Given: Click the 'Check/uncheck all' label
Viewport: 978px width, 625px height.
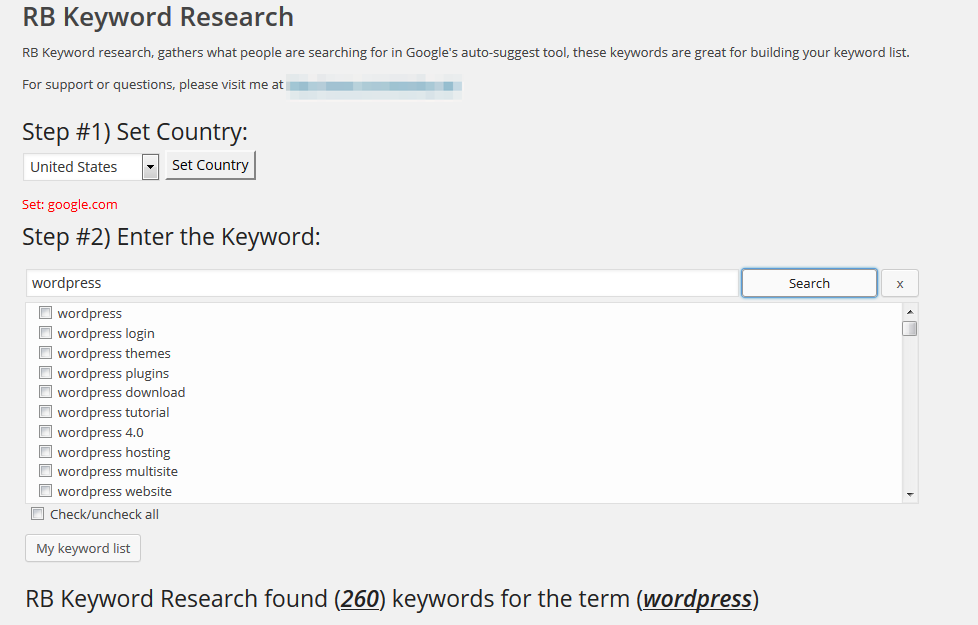Looking at the screenshot, I should 104,515.
